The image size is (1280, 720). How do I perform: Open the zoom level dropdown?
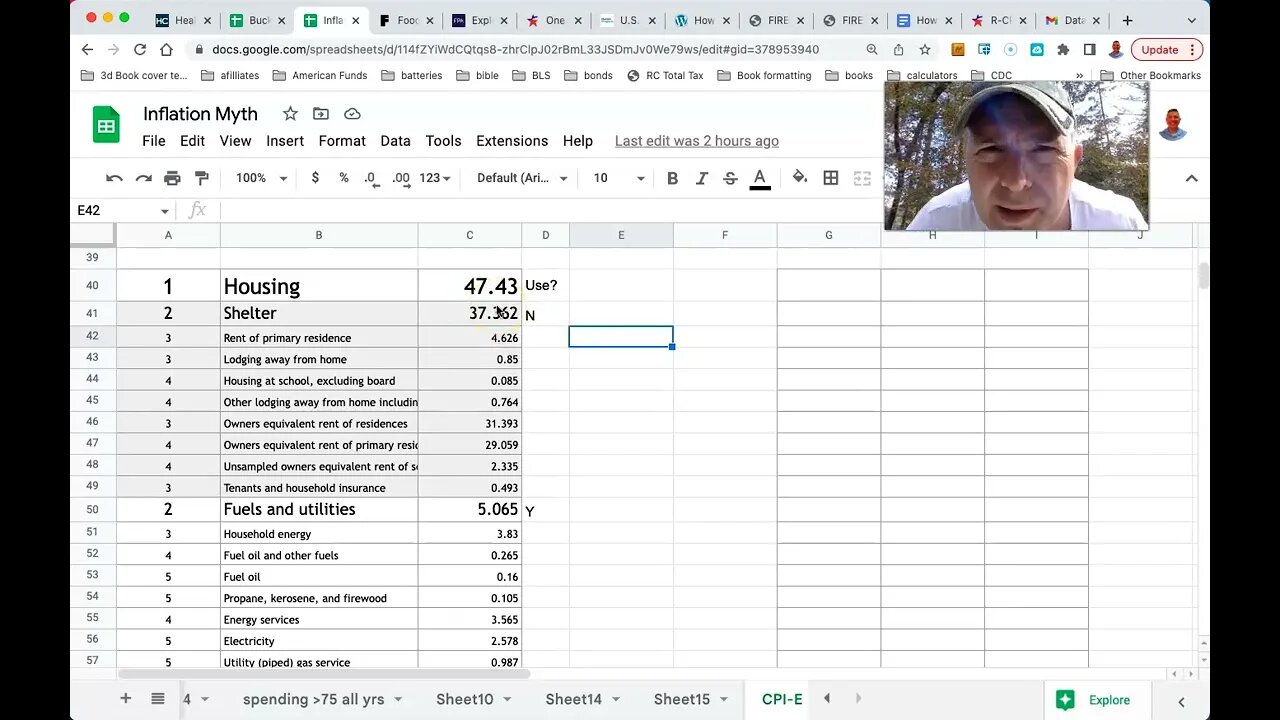click(261, 178)
